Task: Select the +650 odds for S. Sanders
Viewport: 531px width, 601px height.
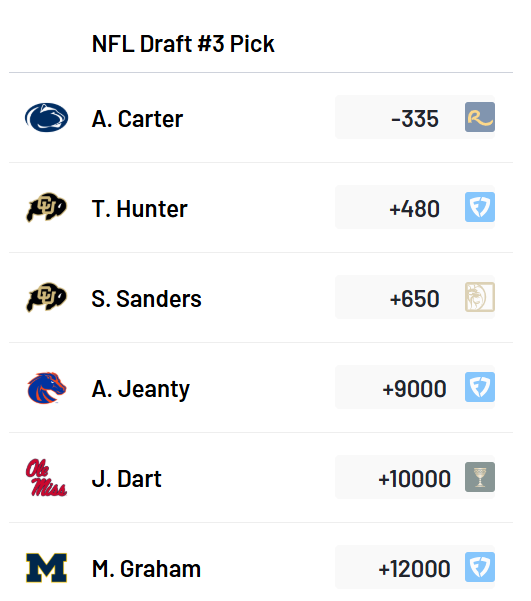Action: click(414, 299)
